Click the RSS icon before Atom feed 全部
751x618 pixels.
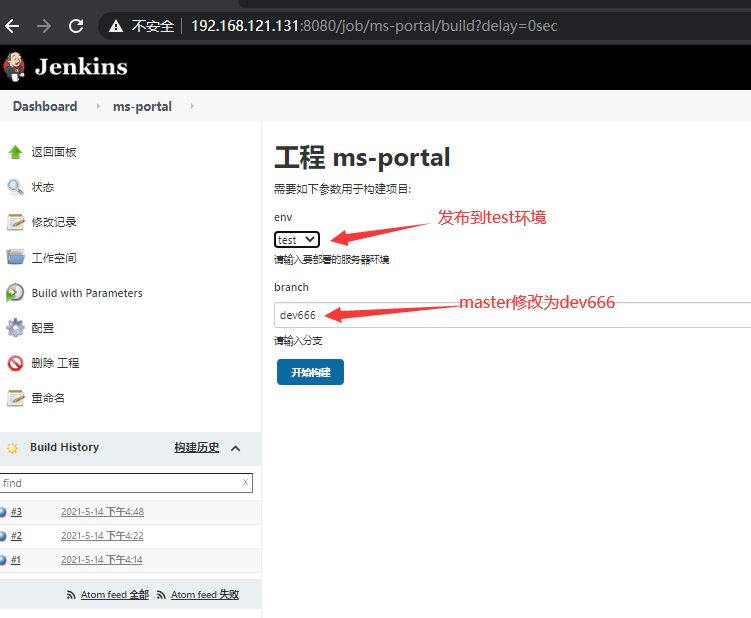click(x=71, y=595)
